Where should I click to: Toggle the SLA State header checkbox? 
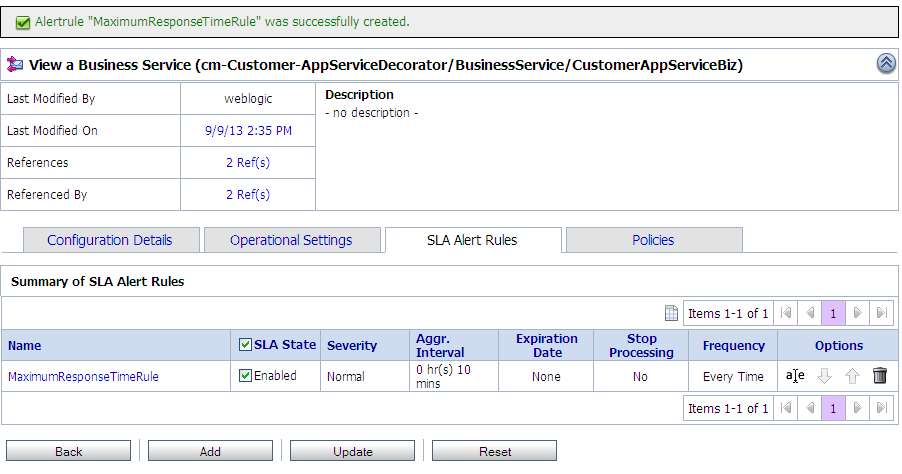pos(246,345)
